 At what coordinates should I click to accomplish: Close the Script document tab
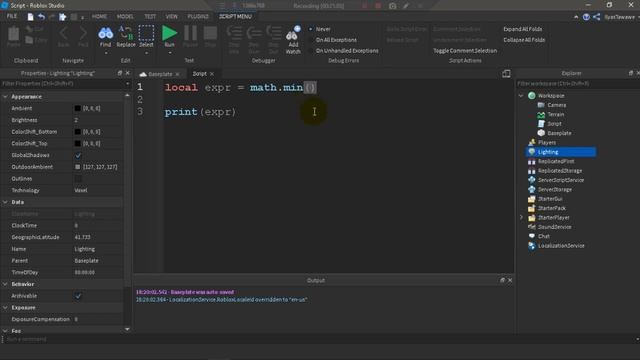coord(212,74)
